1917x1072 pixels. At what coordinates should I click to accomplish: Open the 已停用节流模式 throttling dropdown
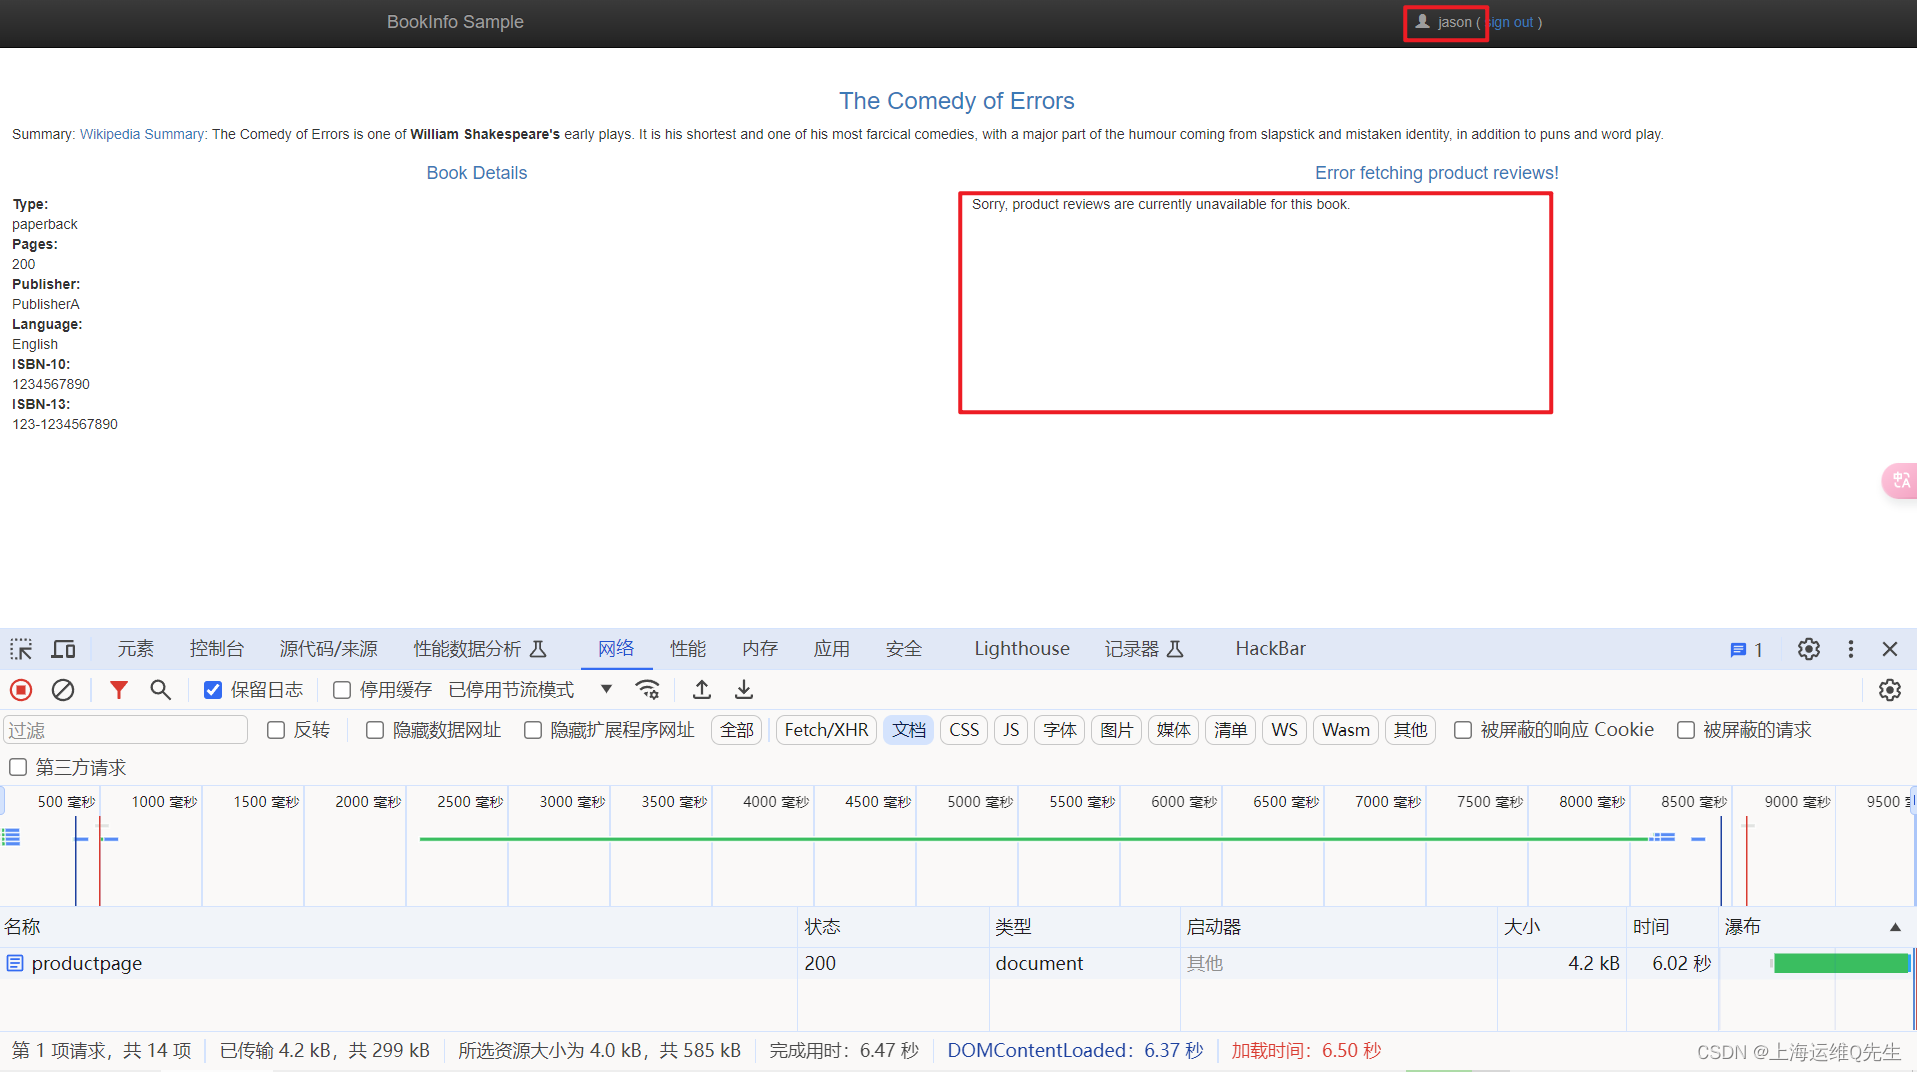click(x=530, y=690)
